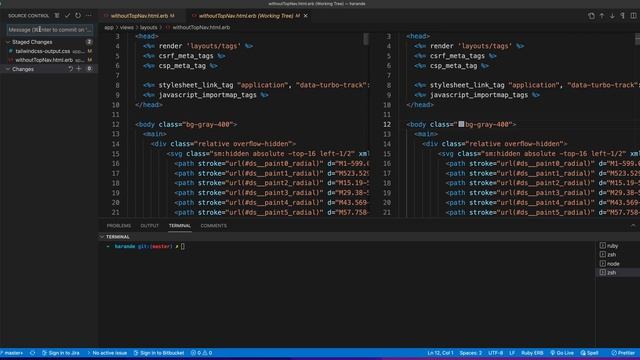Image resolution: width=640 pixels, height=360 pixels.
Task: Click withoutTopNav.html.erb breadcrumb item
Action: (201, 27)
